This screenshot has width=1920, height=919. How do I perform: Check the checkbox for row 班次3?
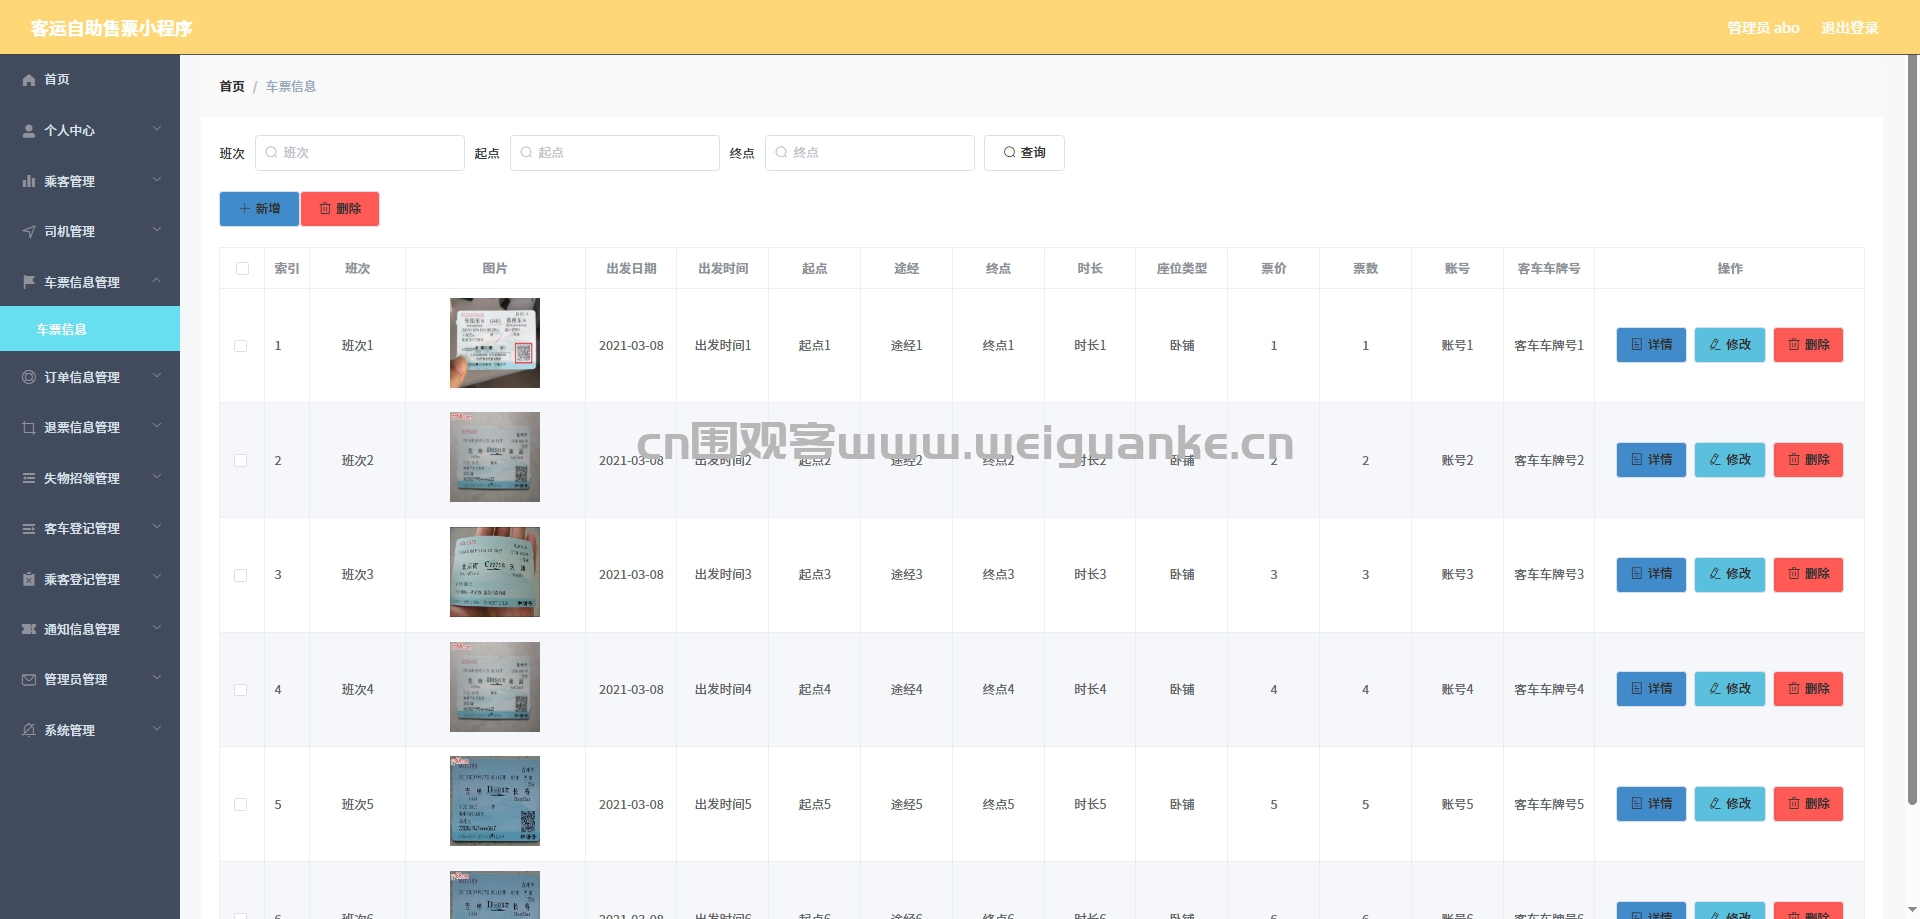[240, 575]
